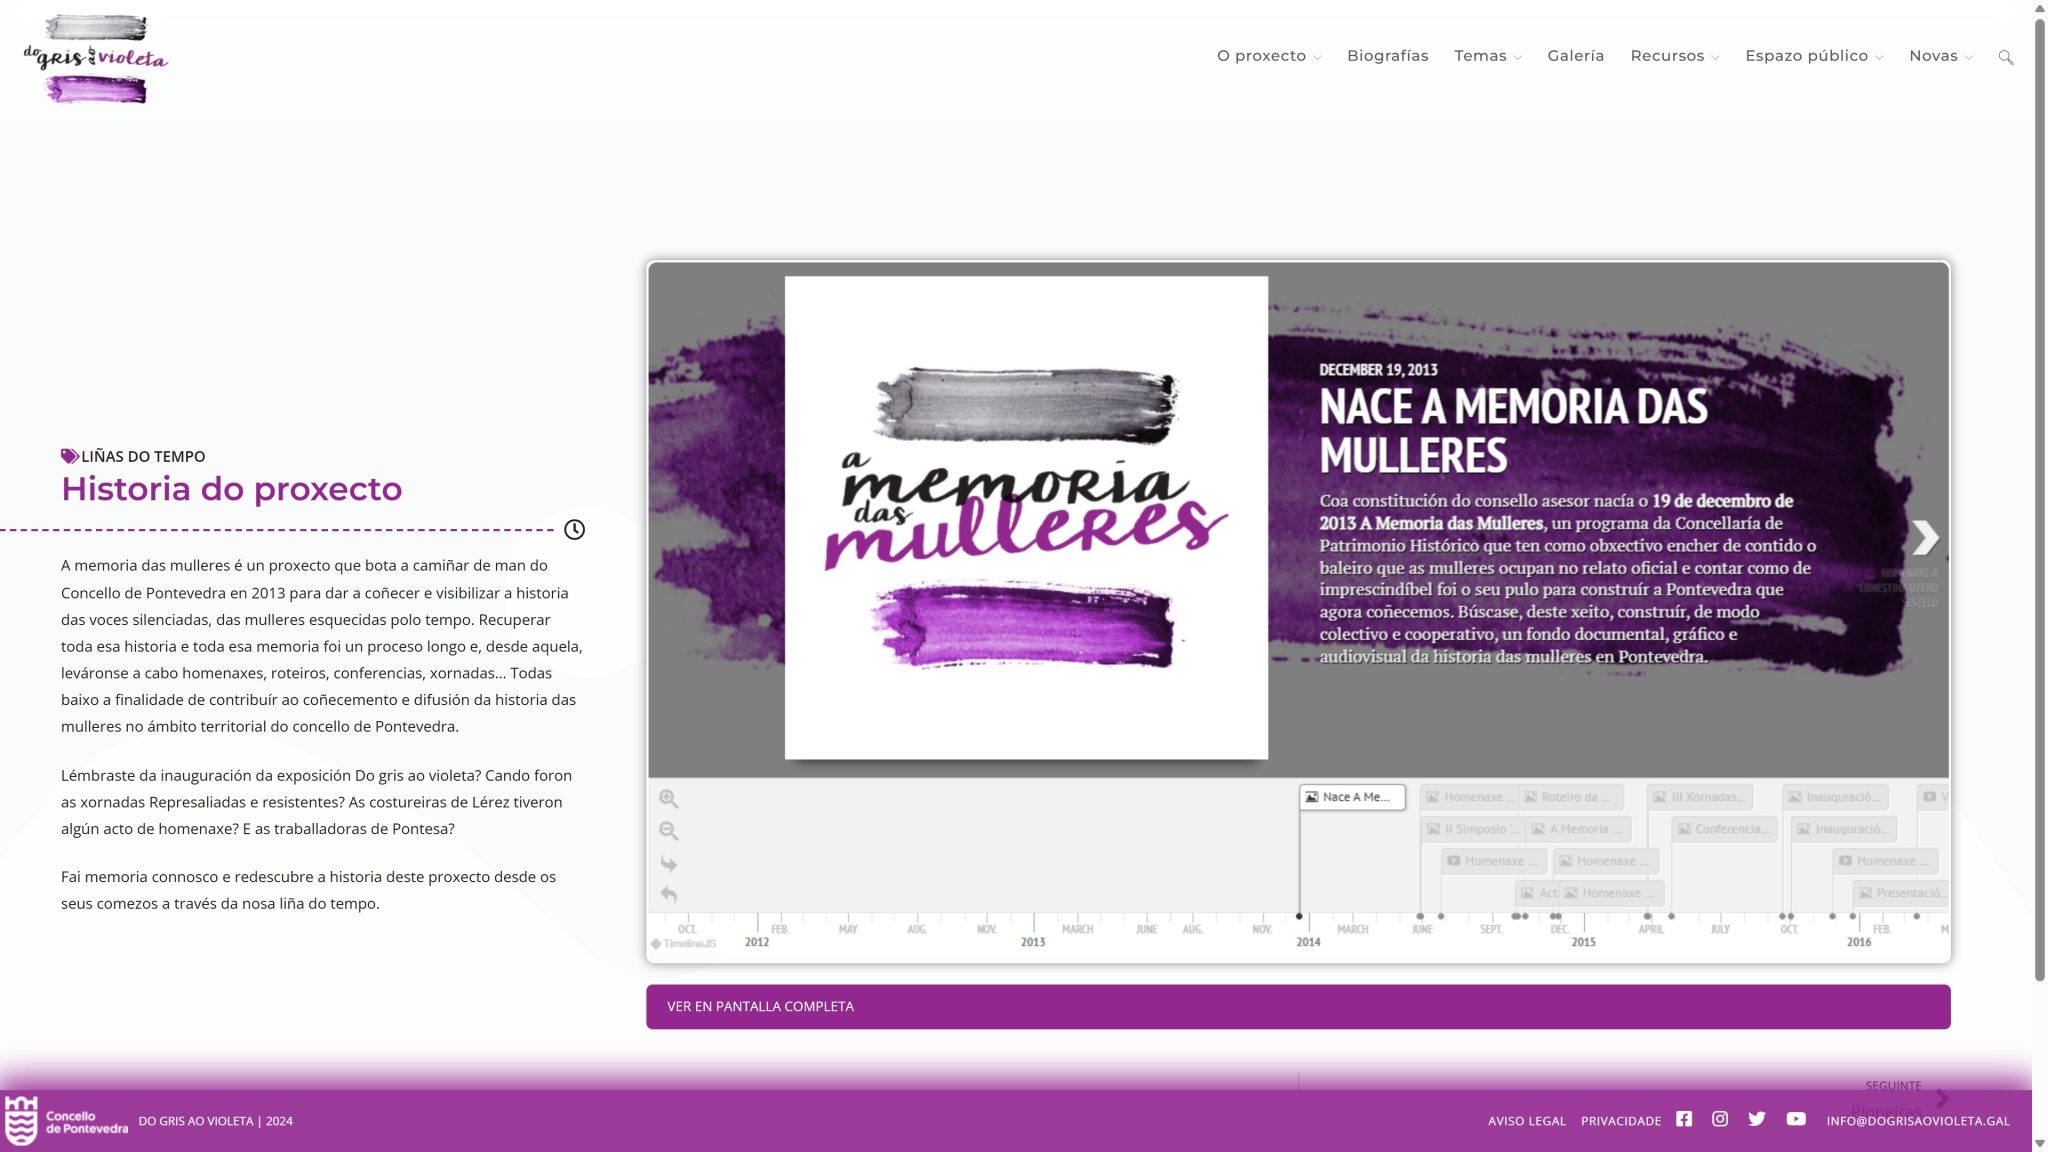This screenshot has height=1152, width=2048.
Task: Click the Do gris ao violeta logo
Action: coord(96,59)
